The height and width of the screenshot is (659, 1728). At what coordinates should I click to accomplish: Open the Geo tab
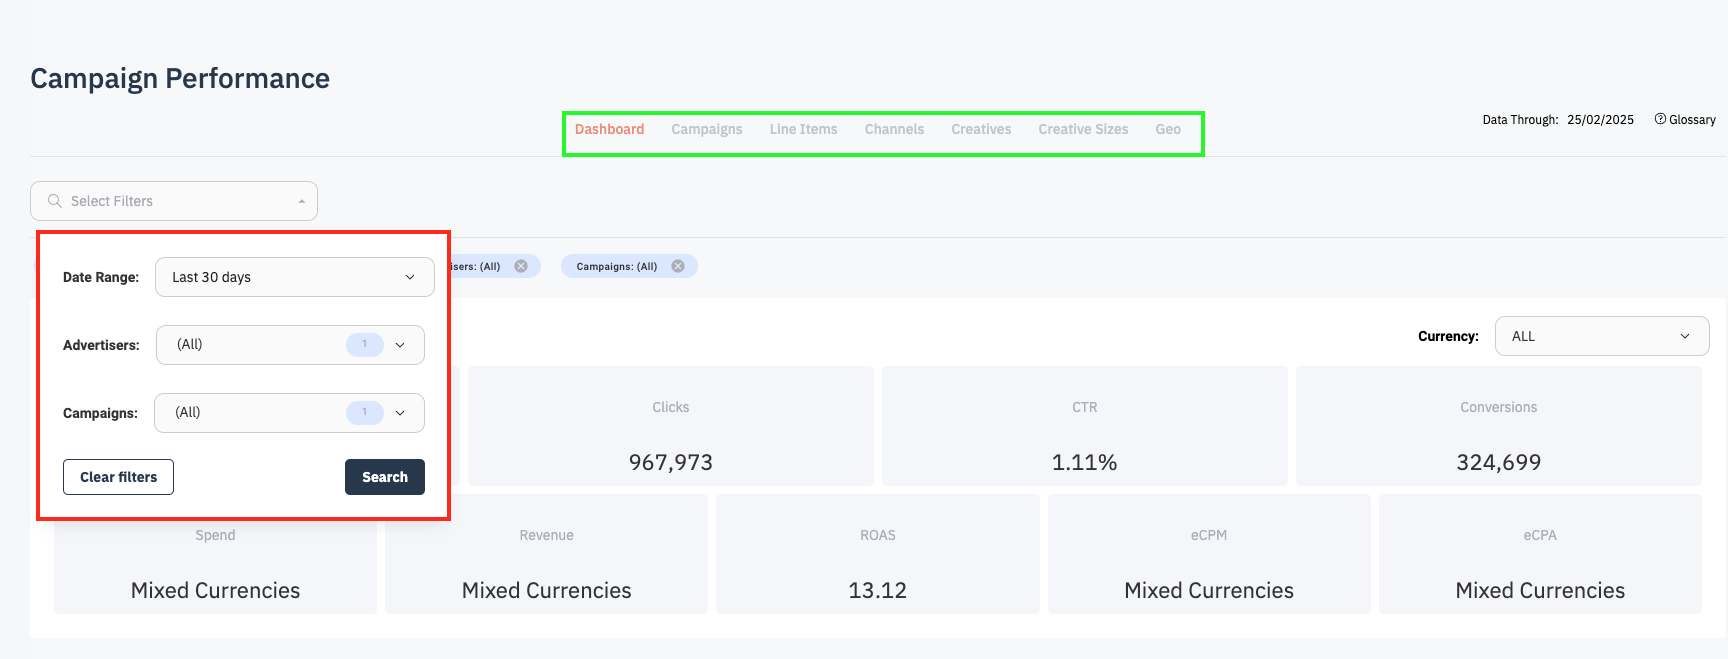click(x=1168, y=130)
